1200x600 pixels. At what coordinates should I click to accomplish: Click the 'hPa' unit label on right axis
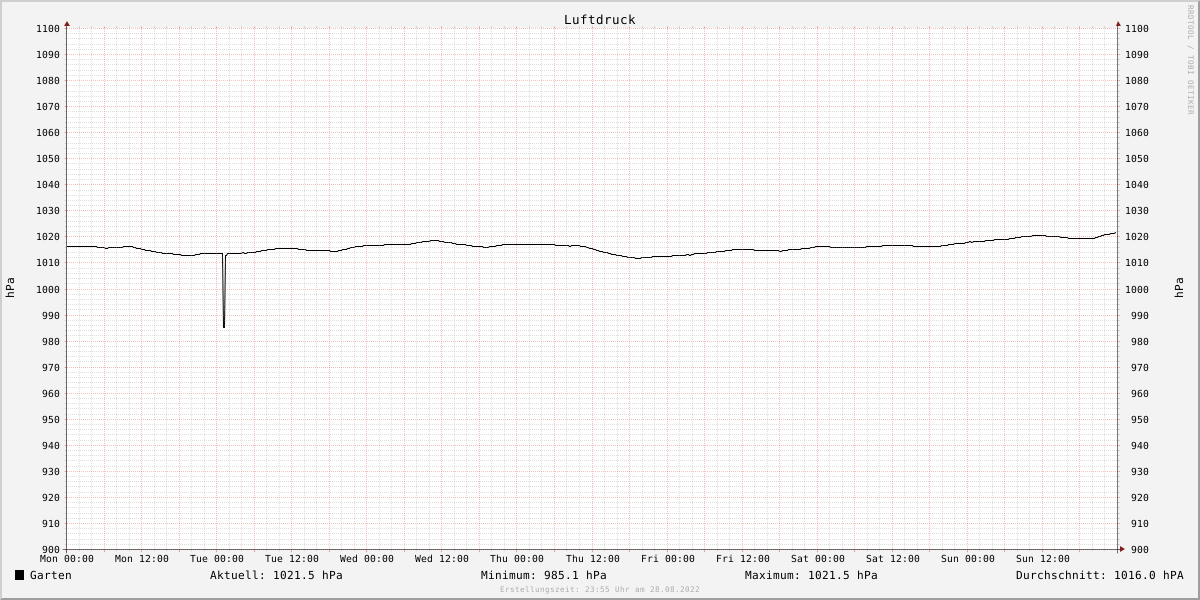[x=1179, y=288]
